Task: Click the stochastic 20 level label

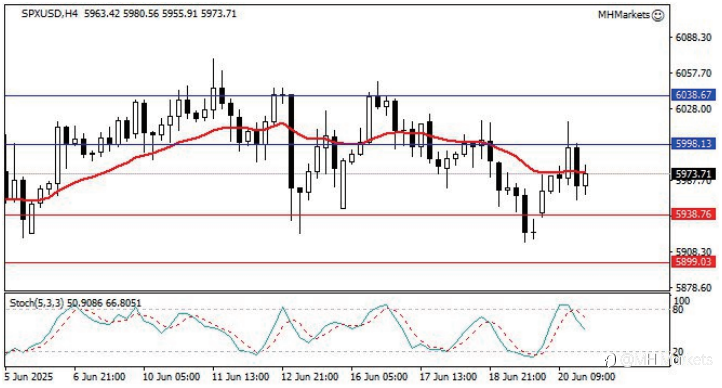Action: coord(678,352)
